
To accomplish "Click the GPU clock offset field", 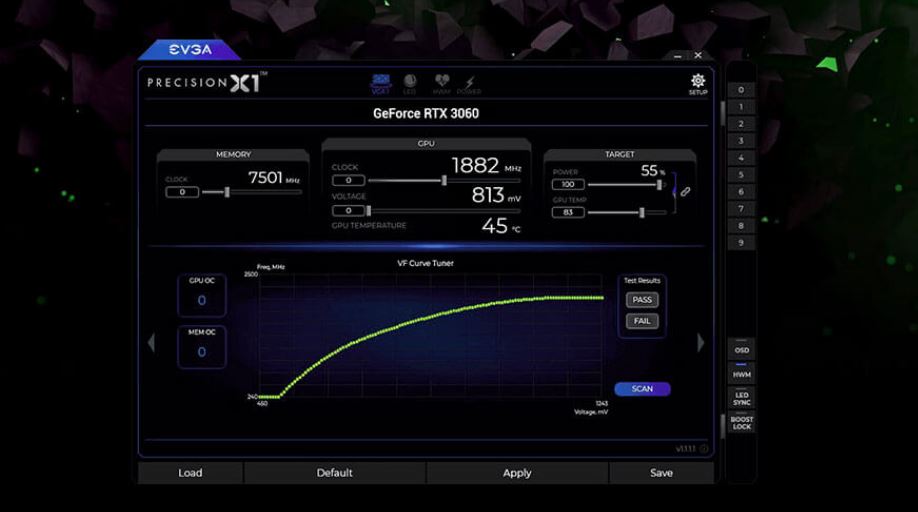I will coord(348,180).
